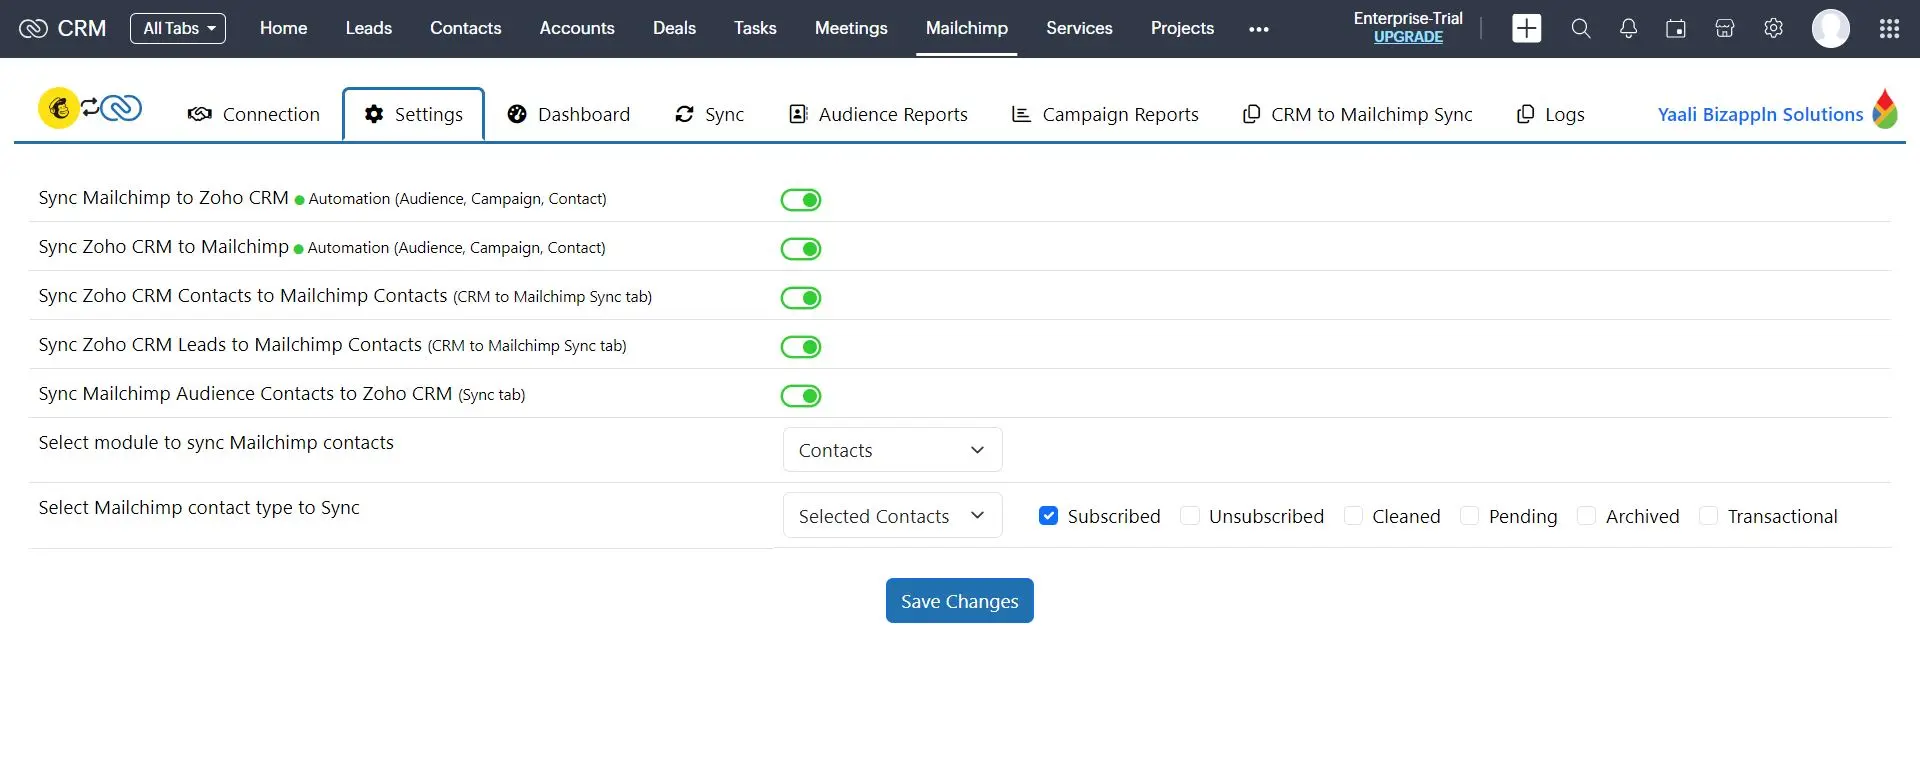The height and width of the screenshot is (760, 1920).
Task: Click the create new record plus icon
Action: (1526, 28)
